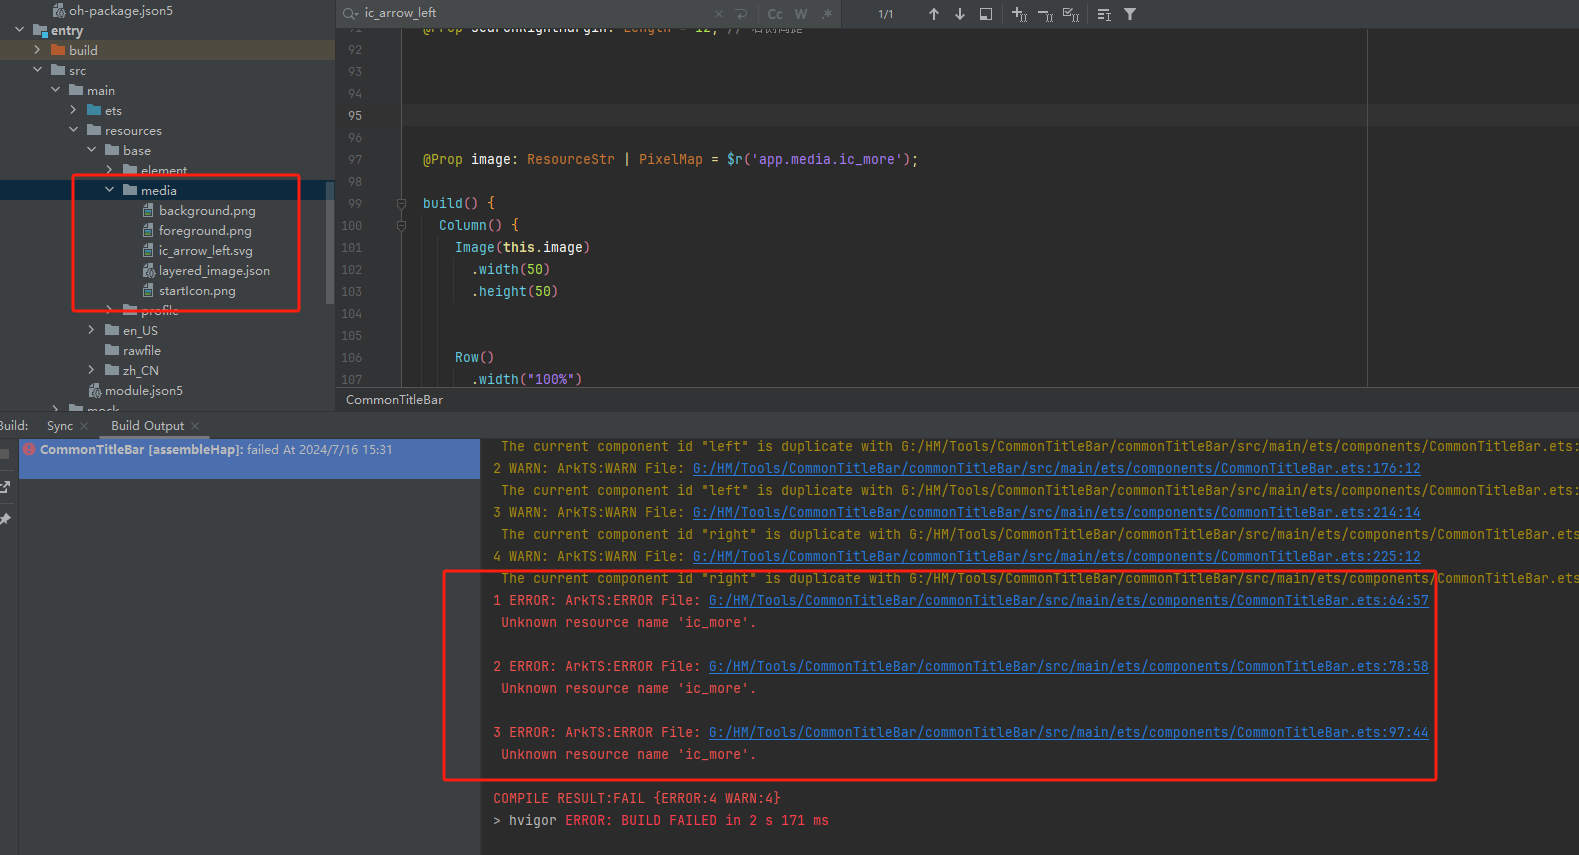Click into the ic_arrow_left search field
This screenshot has height=855, width=1579.
(x=535, y=13)
